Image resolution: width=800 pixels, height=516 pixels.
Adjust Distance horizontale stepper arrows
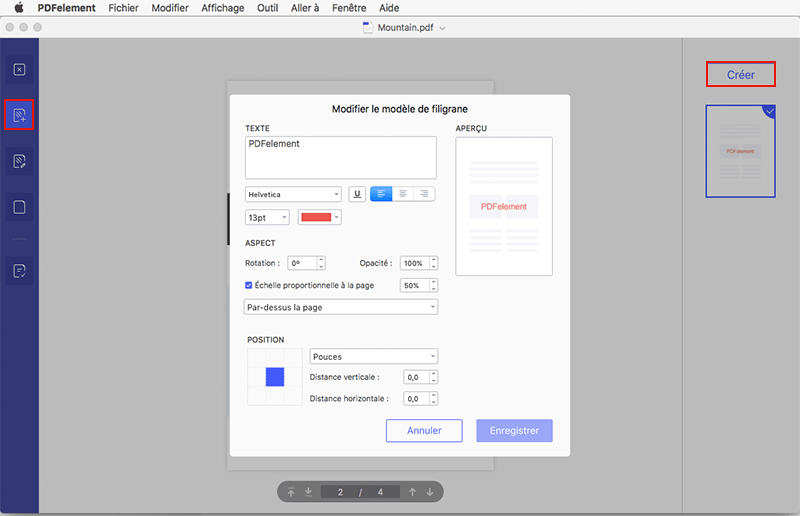pyautogui.click(x=434, y=399)
